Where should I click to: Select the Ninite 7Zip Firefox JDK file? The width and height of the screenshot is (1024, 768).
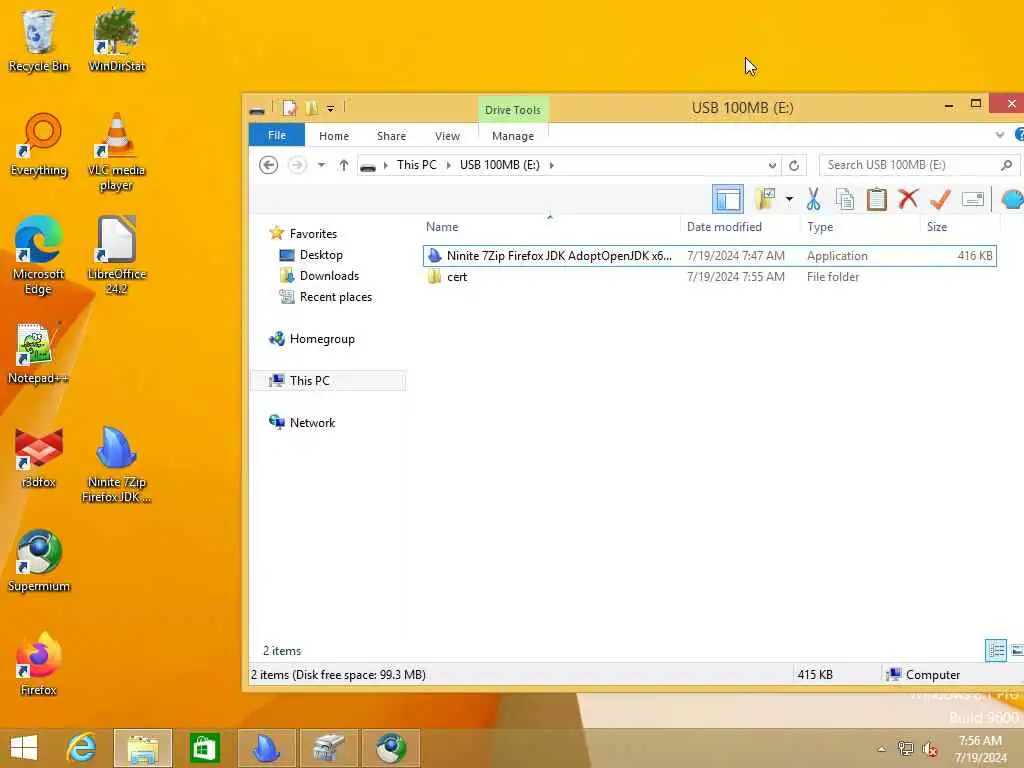point(710,255)
